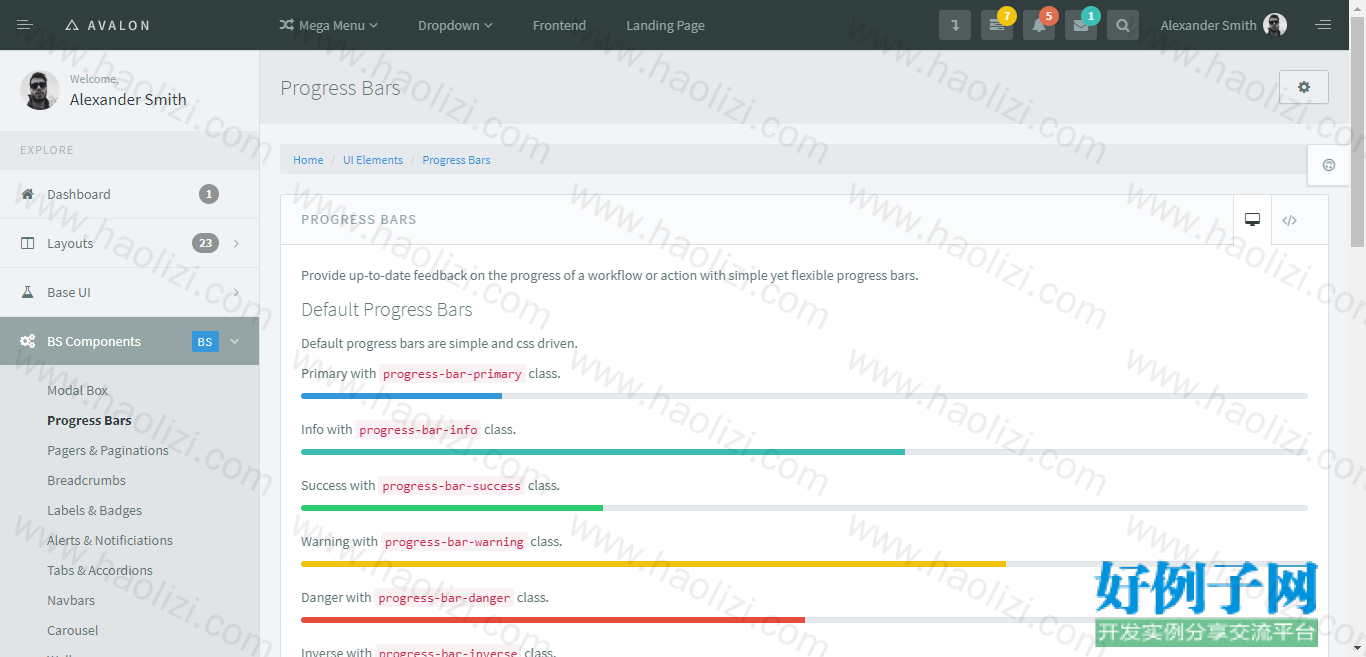Image resolution: width=1366 pixels, height=657 pixels.
Task: Click the sidebar profile picture
Action: coord(39,90)
